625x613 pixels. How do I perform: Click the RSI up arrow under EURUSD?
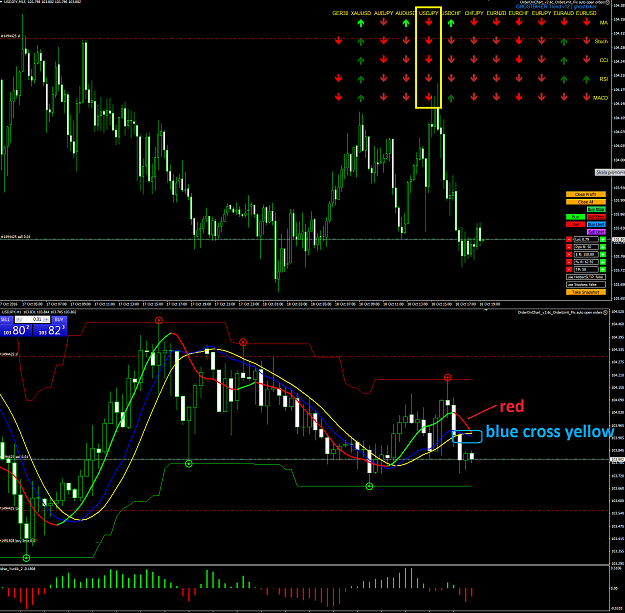(586, 79)
